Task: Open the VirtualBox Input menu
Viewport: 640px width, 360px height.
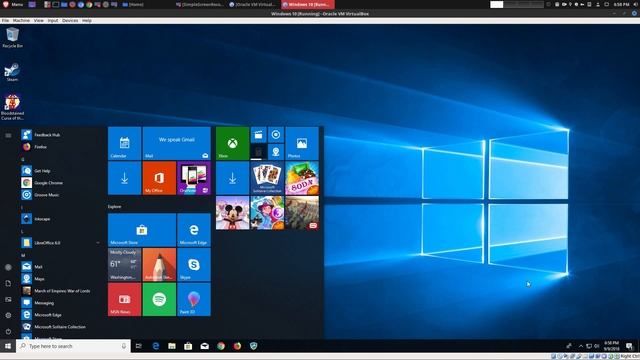Action: (x=53, y=20)
